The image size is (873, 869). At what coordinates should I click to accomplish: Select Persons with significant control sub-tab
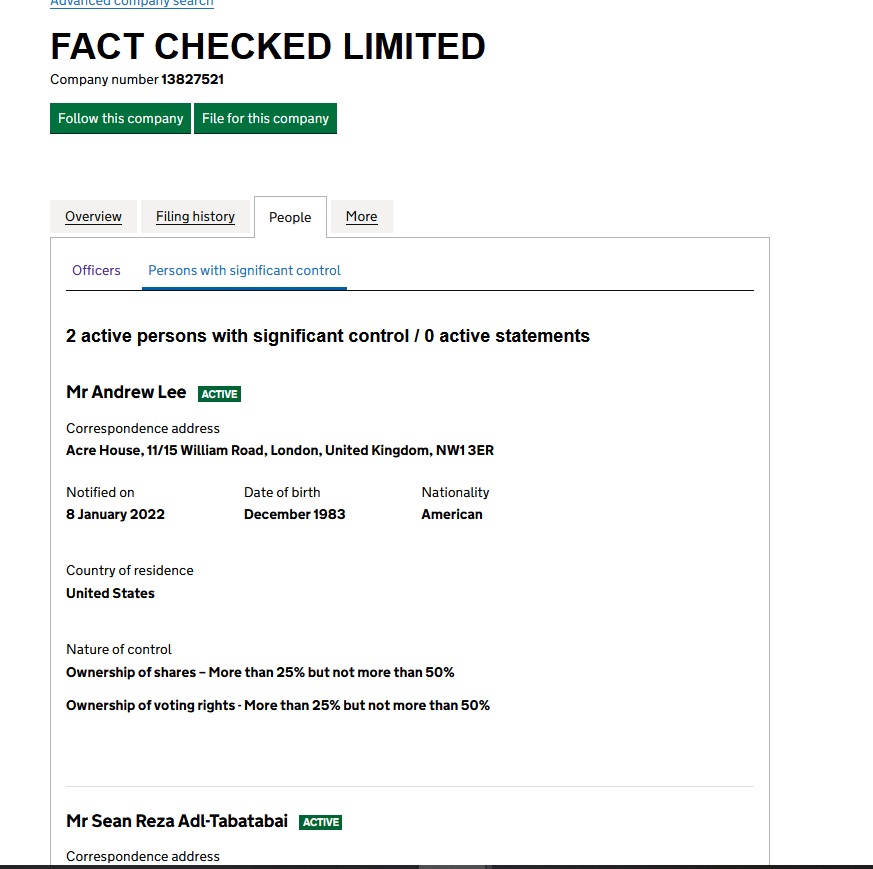click(244, 270)
